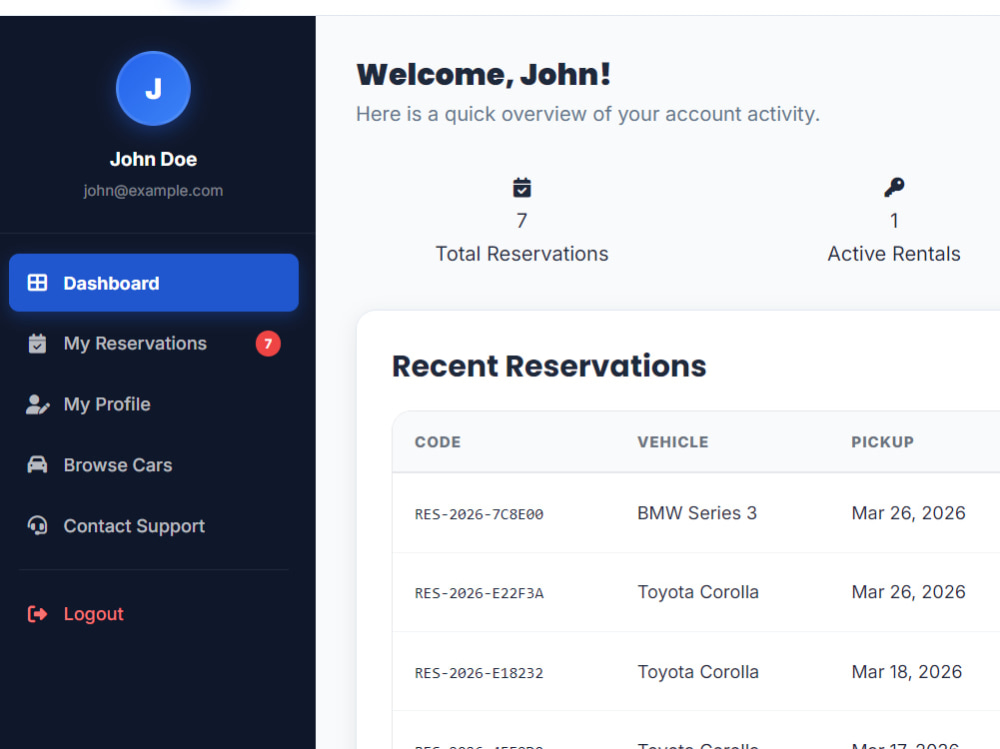Click the CODE column header
The image size is (1000, 749).
click(x=438, y=442)
